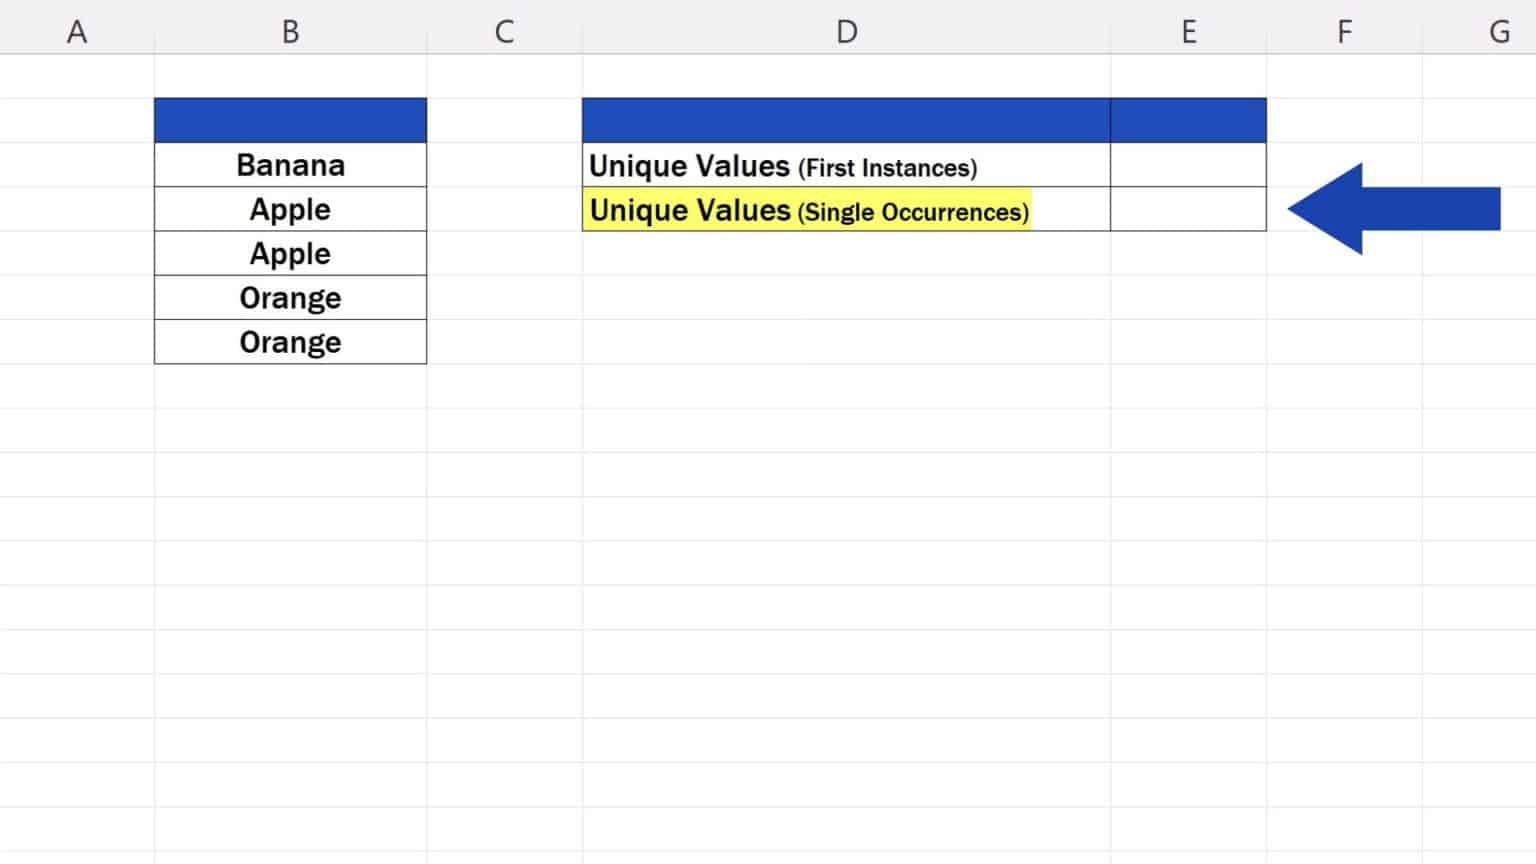Image resolution: width=1536 pixels, height=864 pixels.
Task: Select column header A
Action: (x=76, y=30)
